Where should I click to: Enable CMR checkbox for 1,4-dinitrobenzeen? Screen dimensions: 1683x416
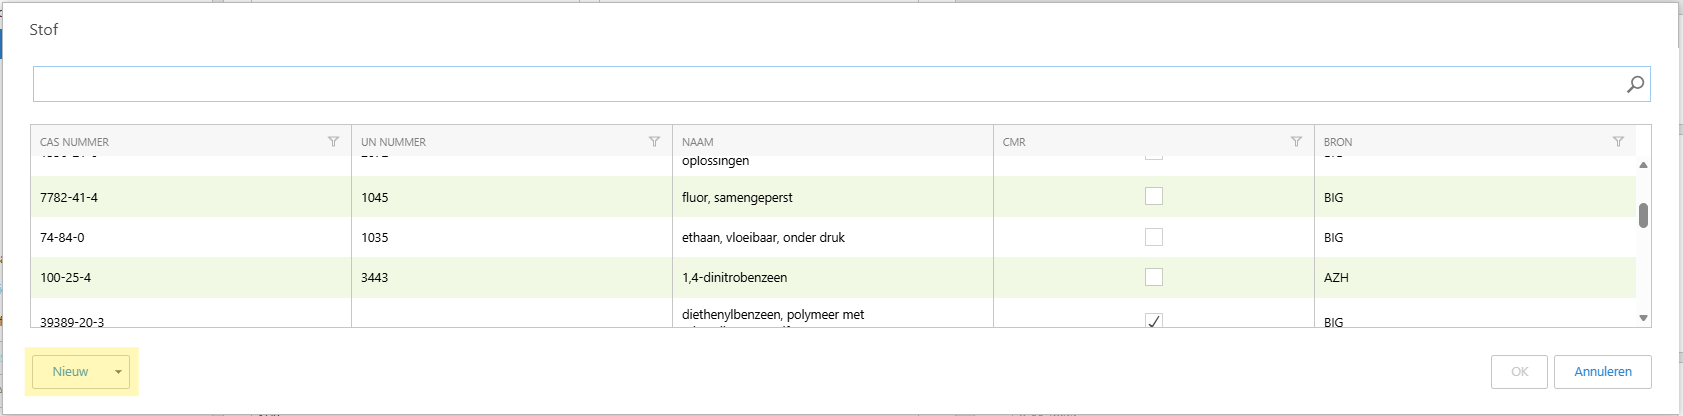coord(1153,277)
